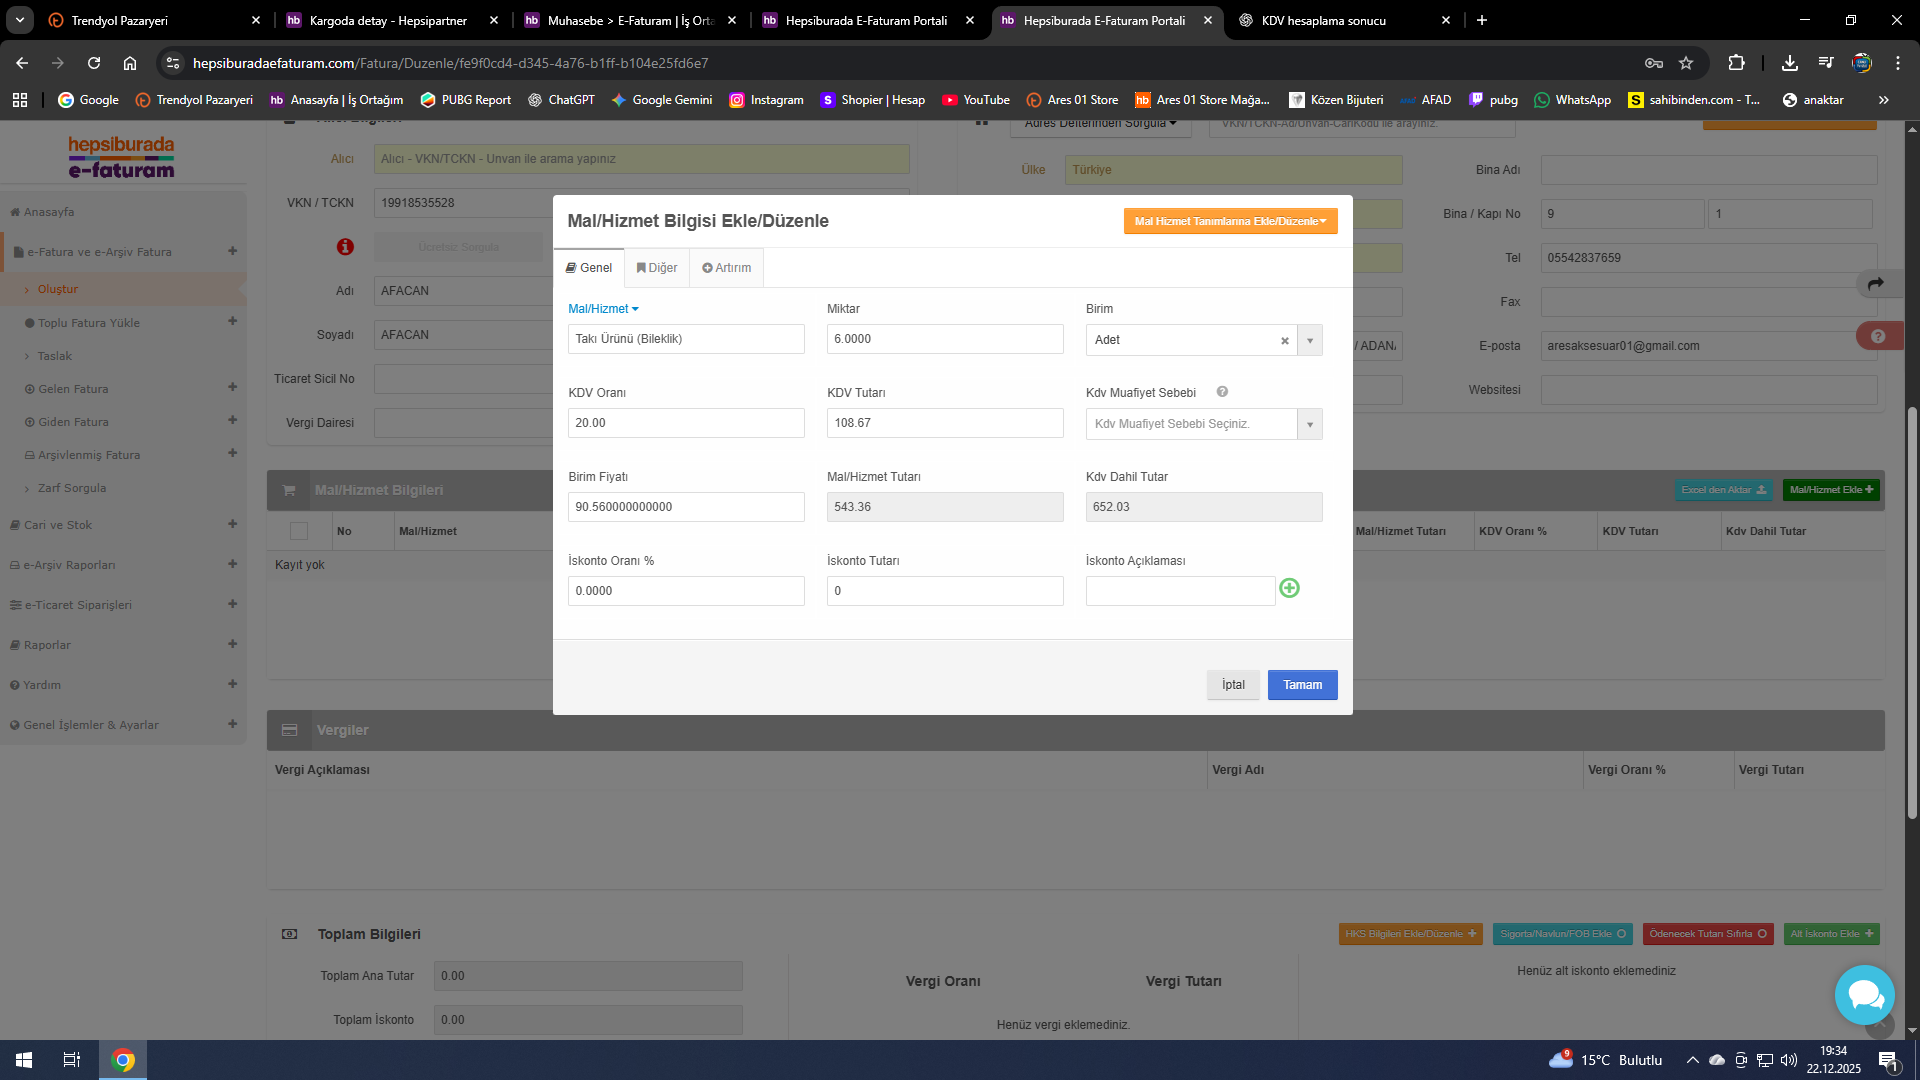The image size is (1920, 1080).
Task: Open Chrome three-dot menu
Action: click(1898, 63)
